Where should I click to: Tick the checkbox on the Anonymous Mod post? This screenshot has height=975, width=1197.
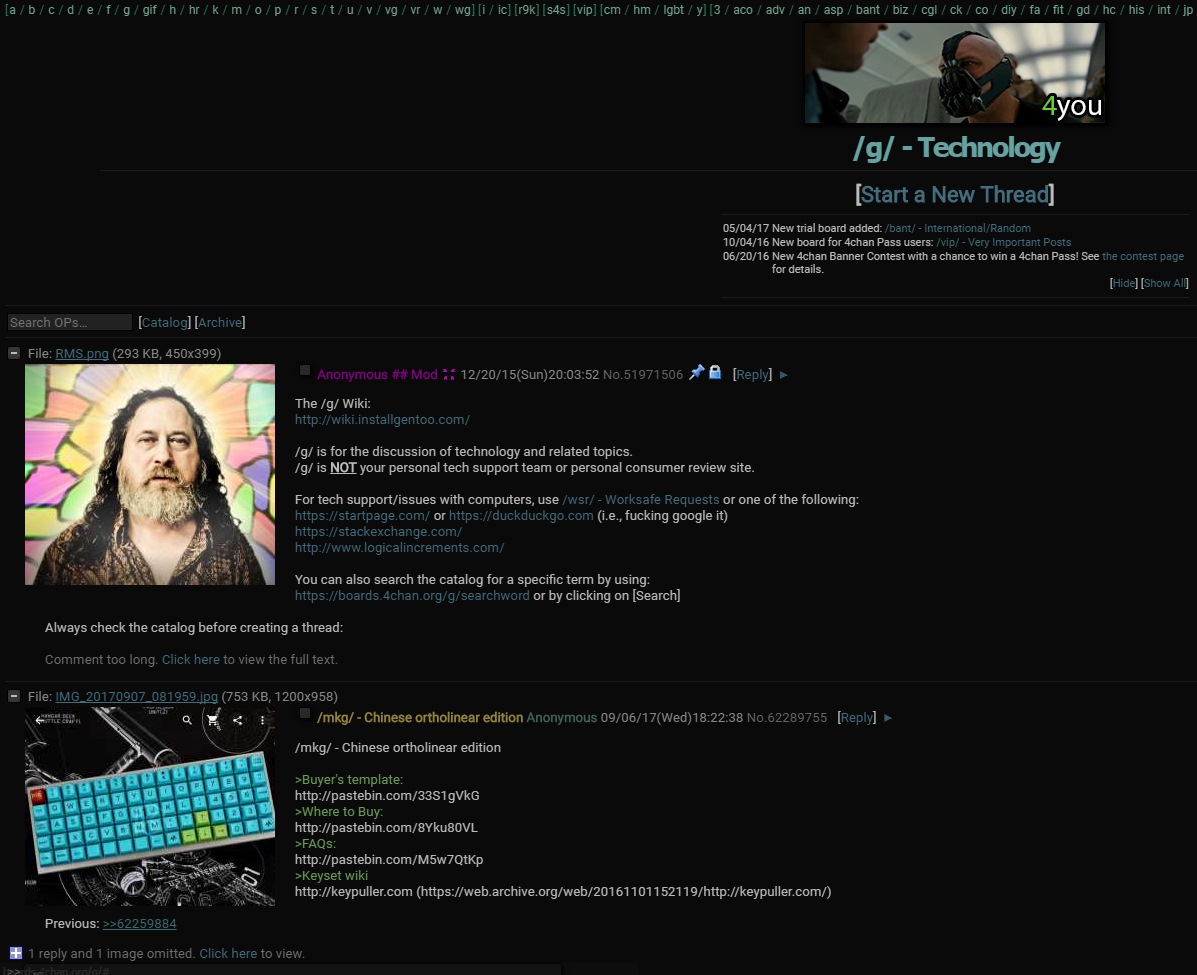tap(304, 370)
